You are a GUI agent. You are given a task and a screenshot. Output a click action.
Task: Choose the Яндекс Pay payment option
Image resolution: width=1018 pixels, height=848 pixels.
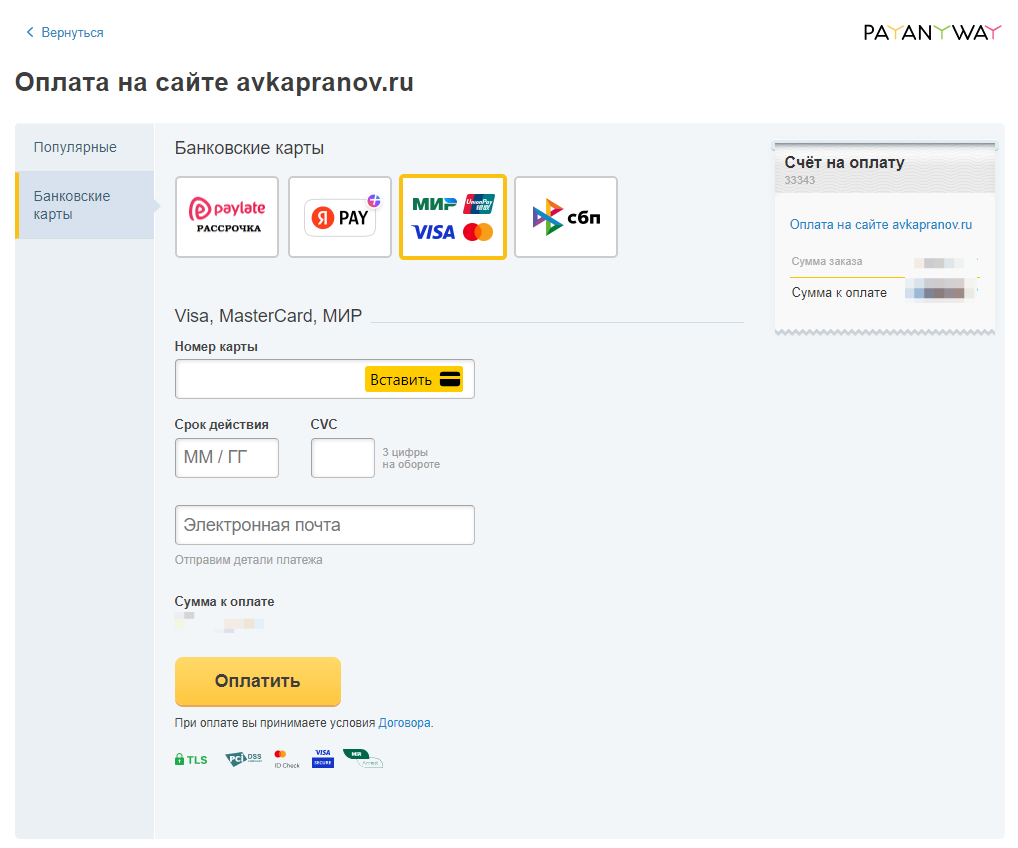click(340, 217)
